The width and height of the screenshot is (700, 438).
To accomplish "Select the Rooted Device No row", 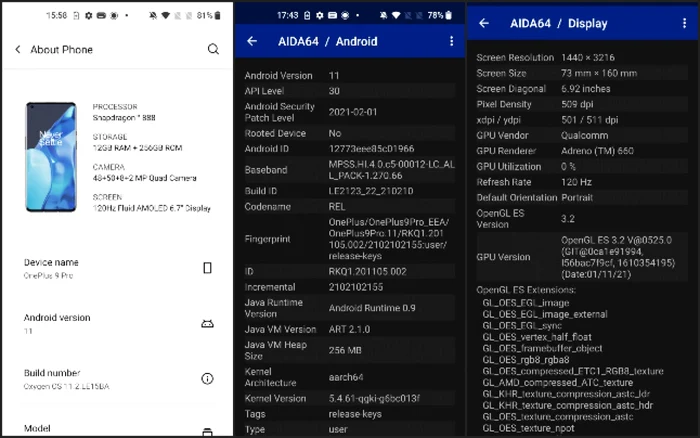I will pos(350,133).
